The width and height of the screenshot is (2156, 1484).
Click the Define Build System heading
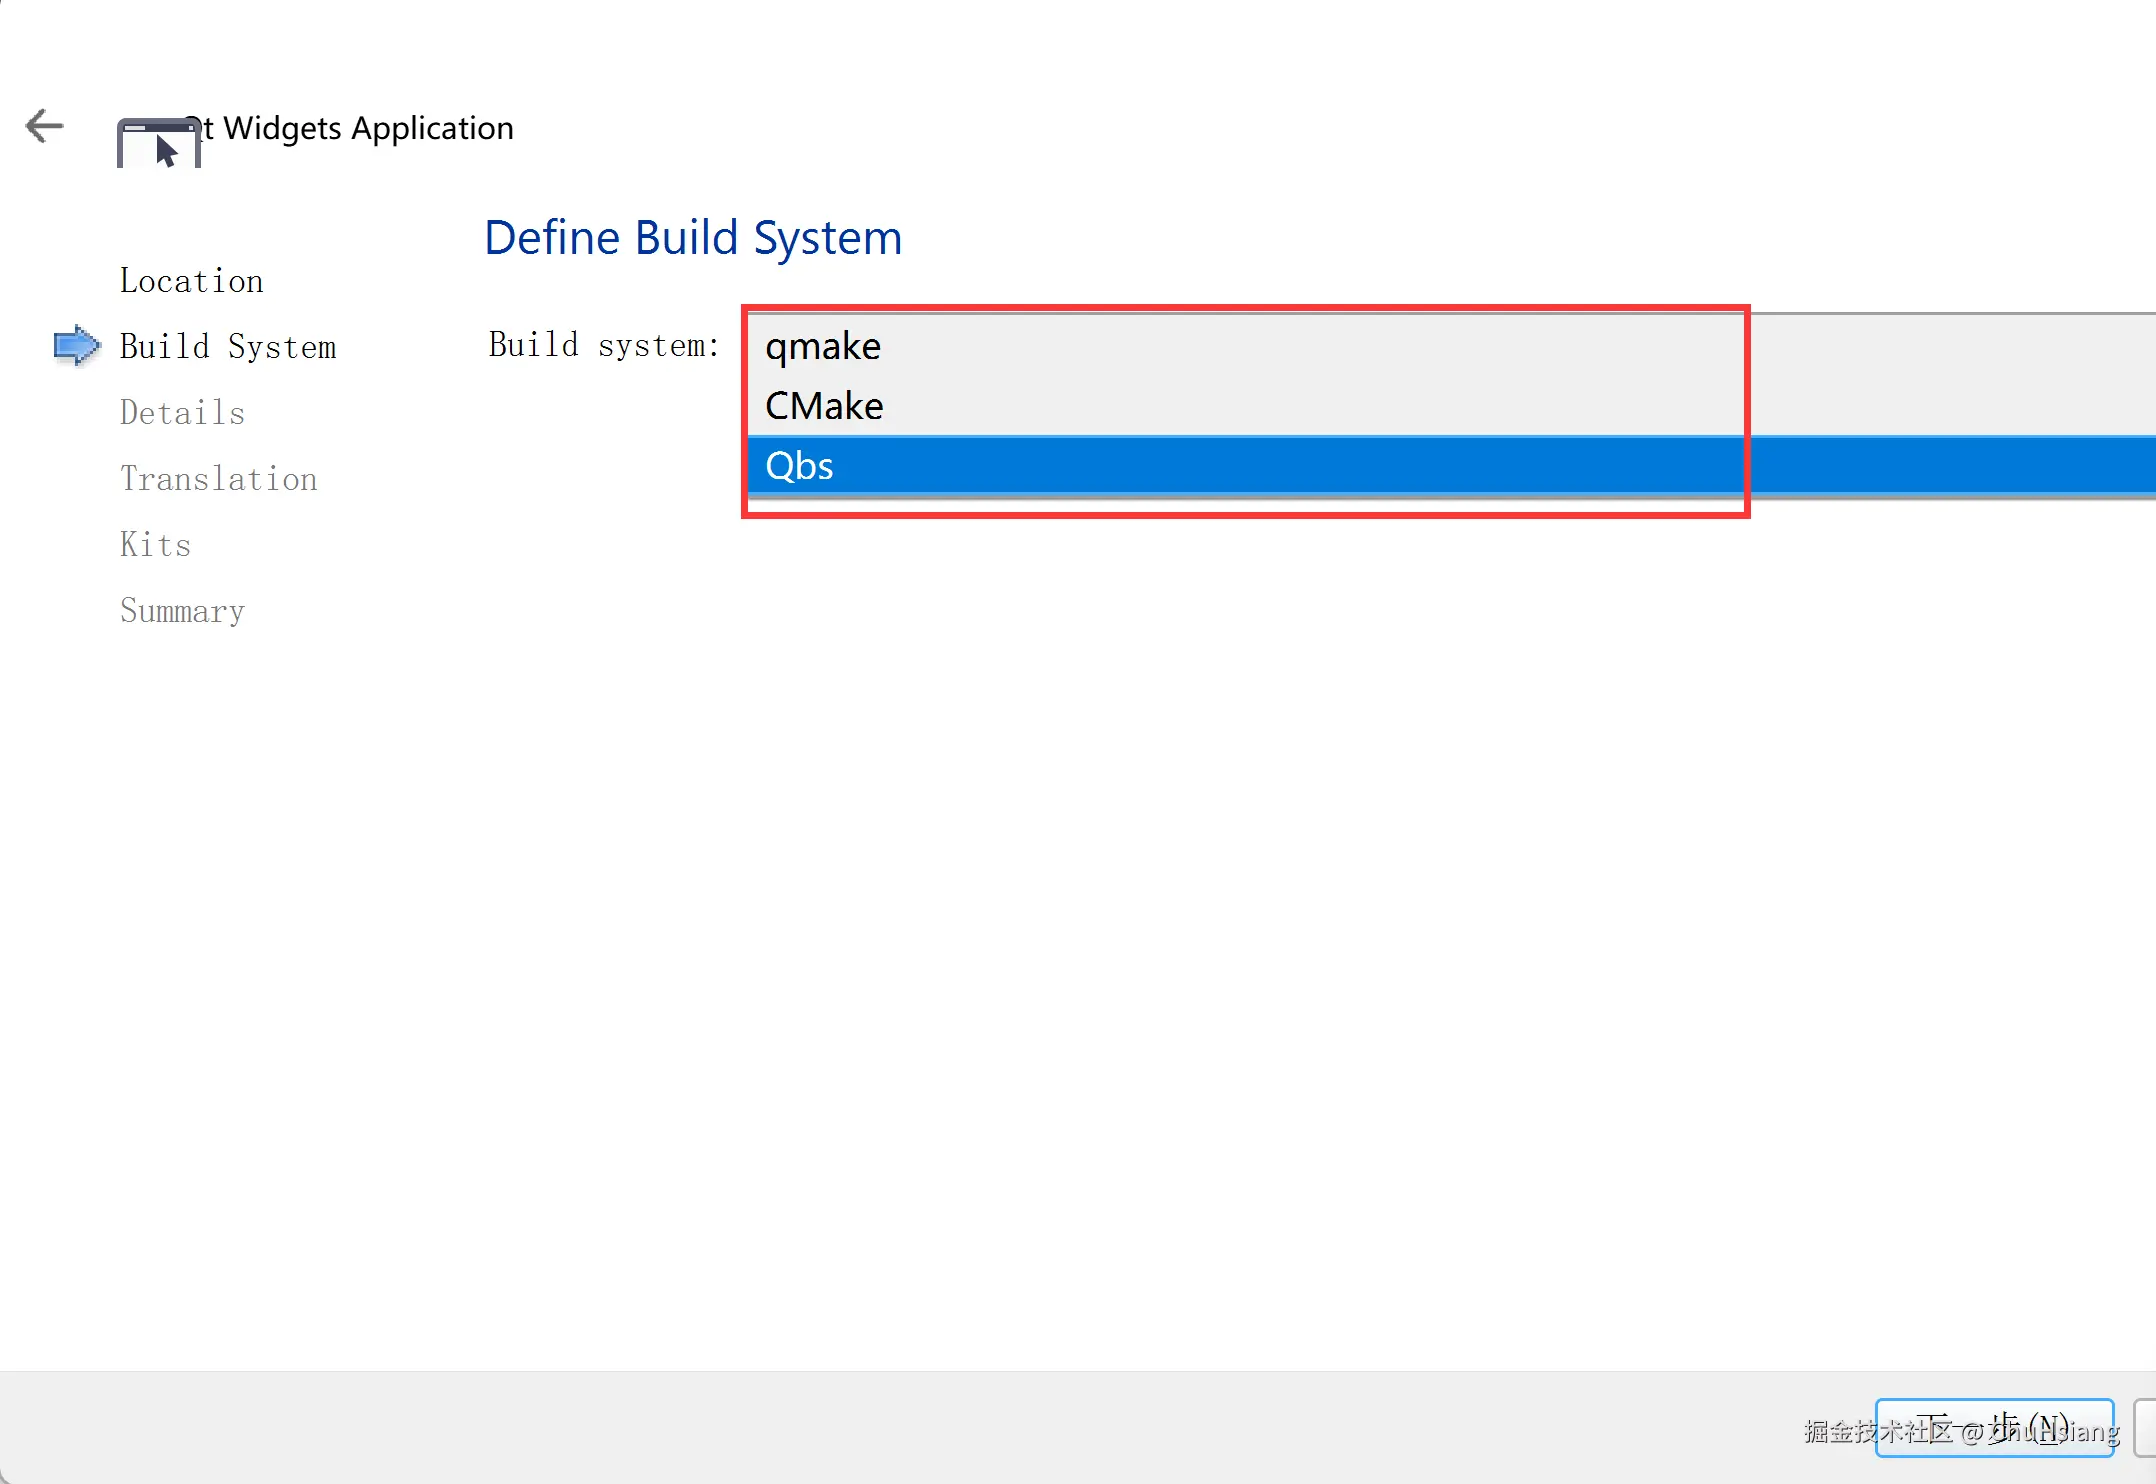[x=693, y=238]
